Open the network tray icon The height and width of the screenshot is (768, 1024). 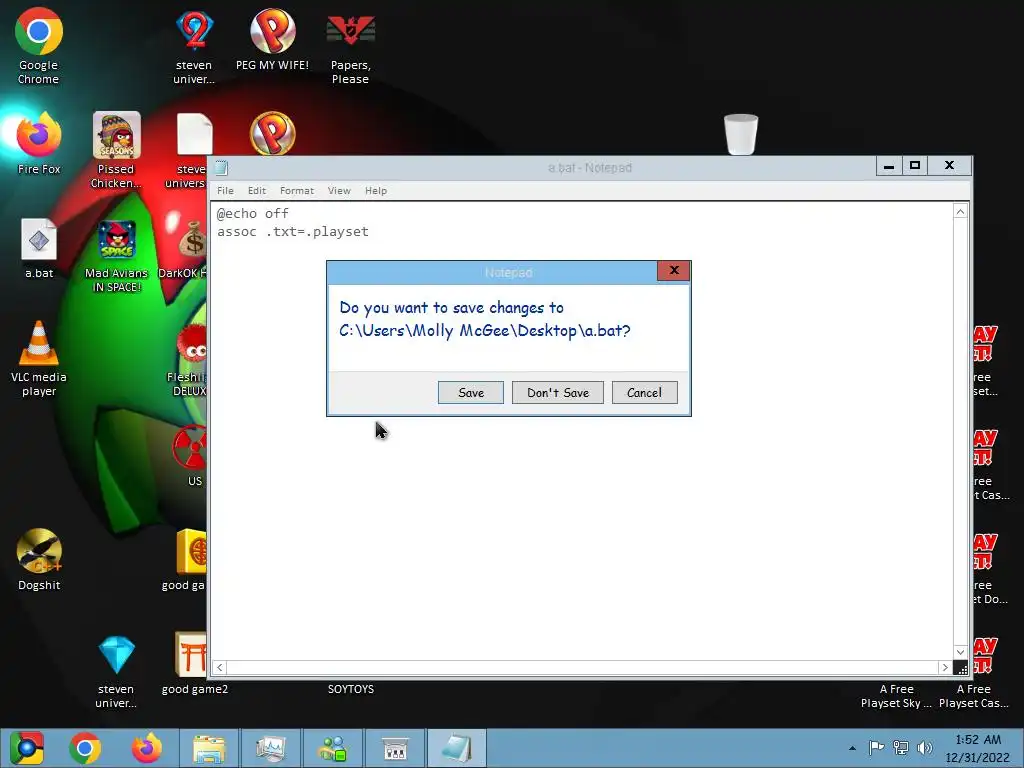901,748
